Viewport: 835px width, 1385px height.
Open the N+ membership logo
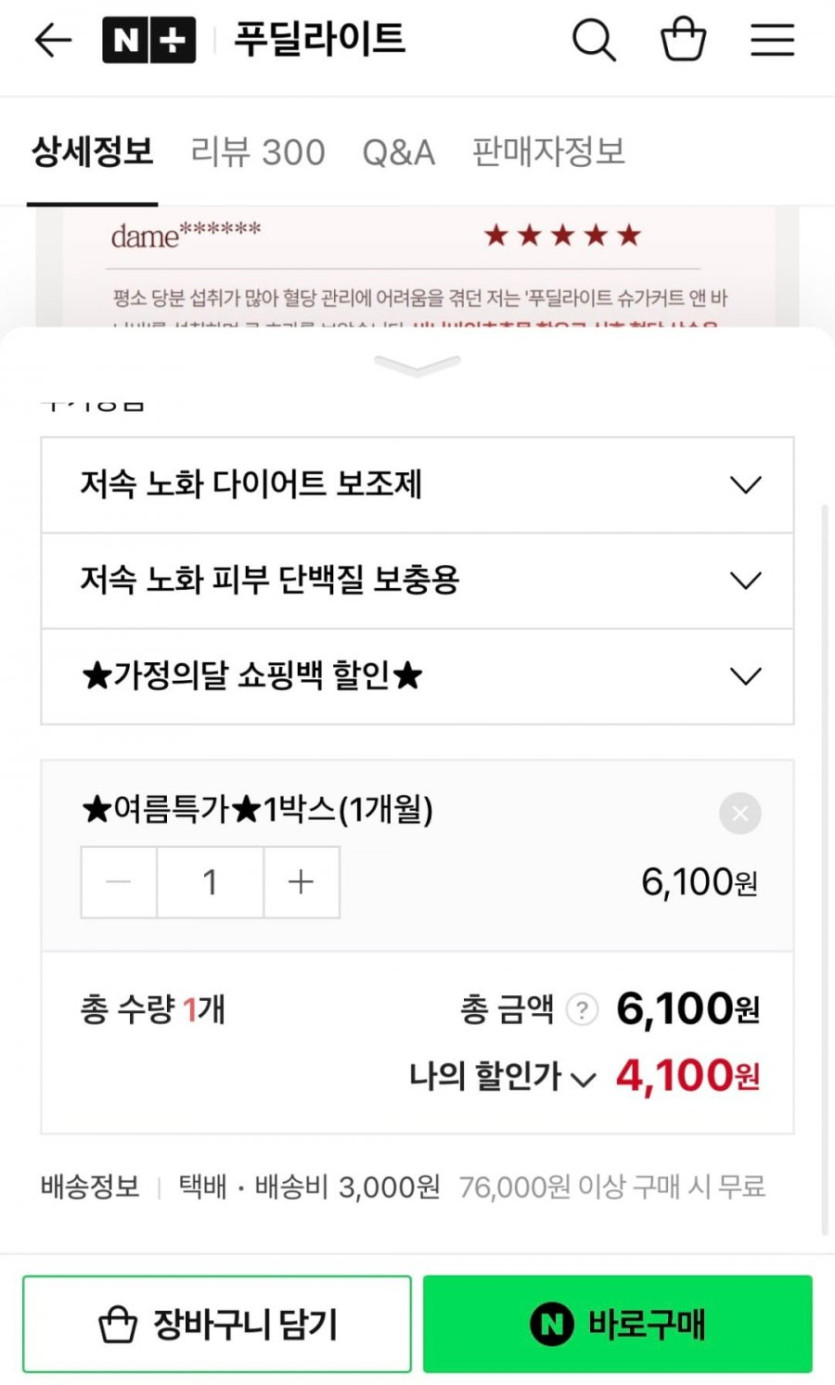[x=149, y=40]
